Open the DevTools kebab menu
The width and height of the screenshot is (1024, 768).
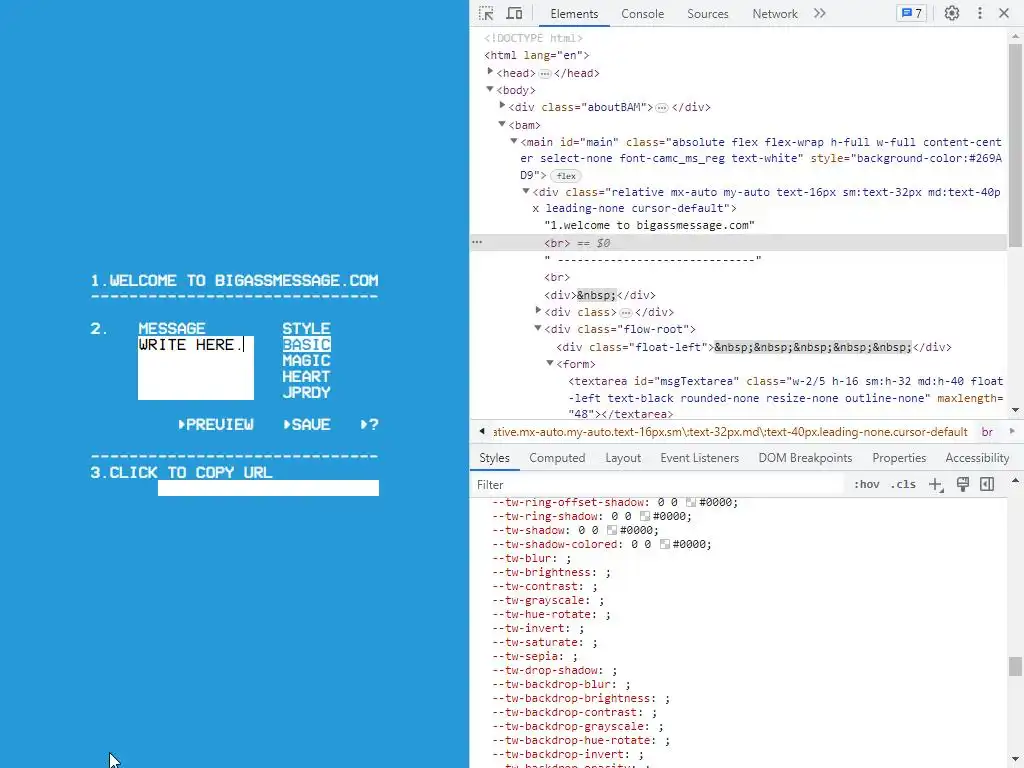(x=980, y=13)
